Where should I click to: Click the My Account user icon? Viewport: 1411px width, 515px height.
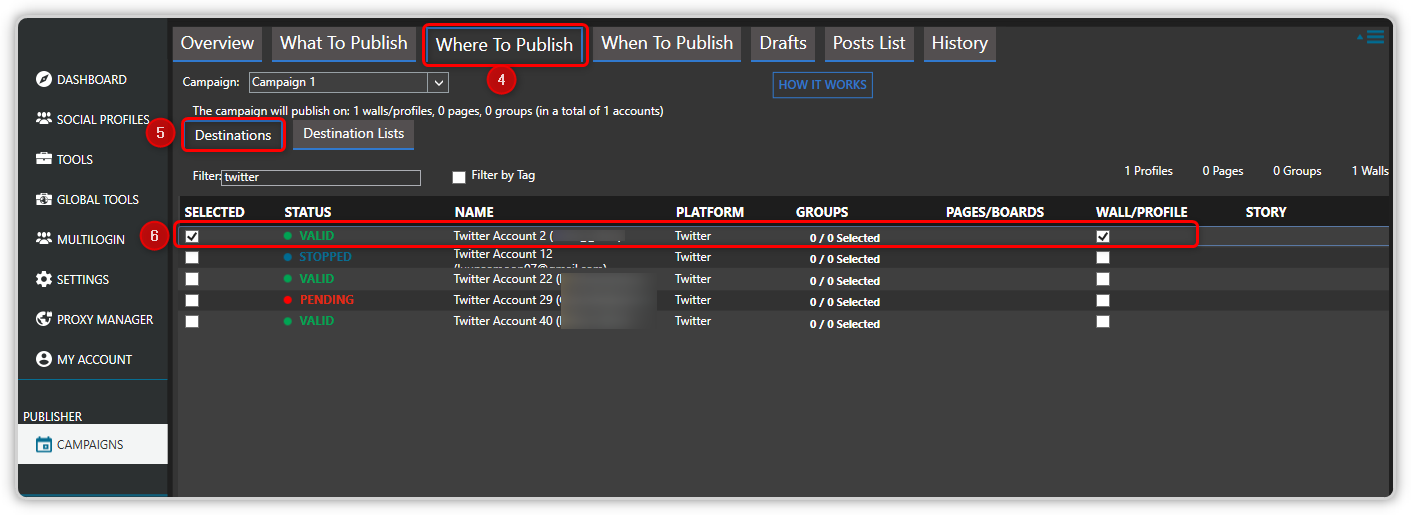click(43, 359)
